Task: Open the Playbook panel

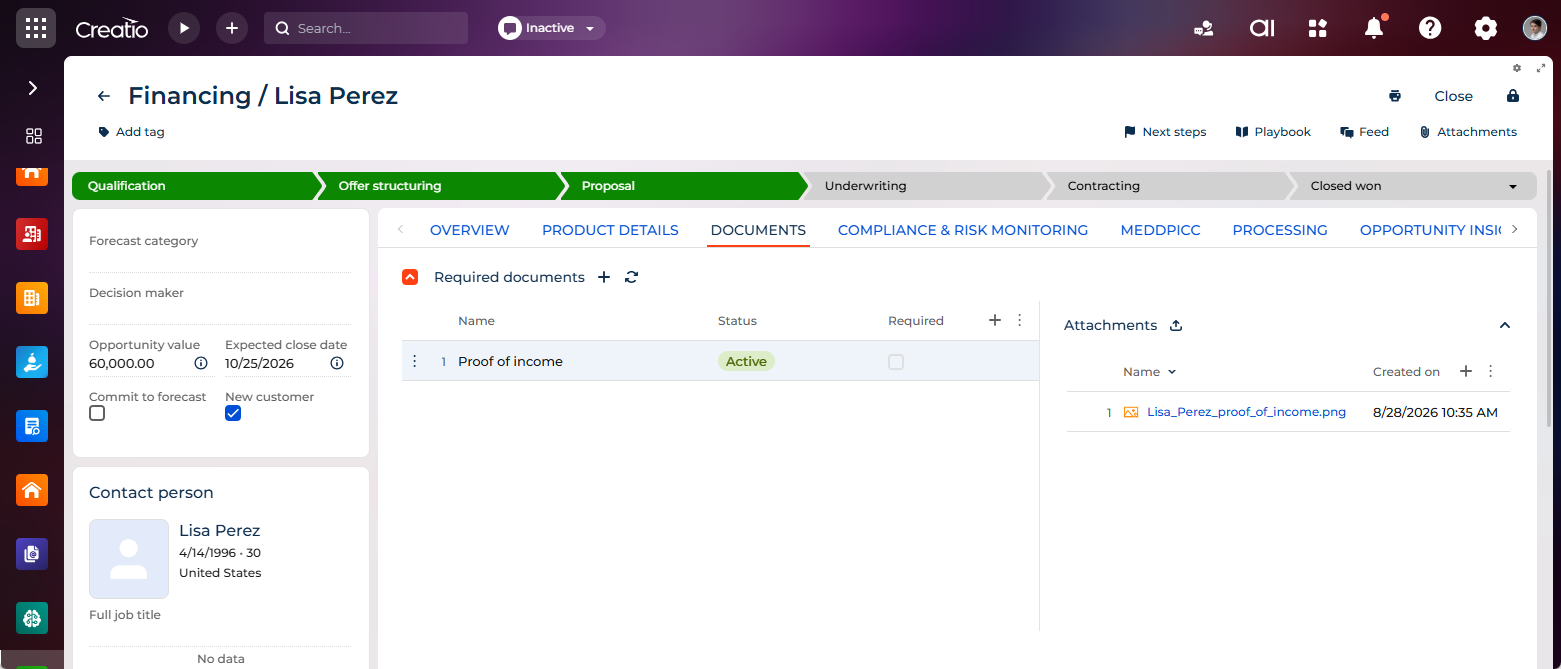Action: 1273,132
